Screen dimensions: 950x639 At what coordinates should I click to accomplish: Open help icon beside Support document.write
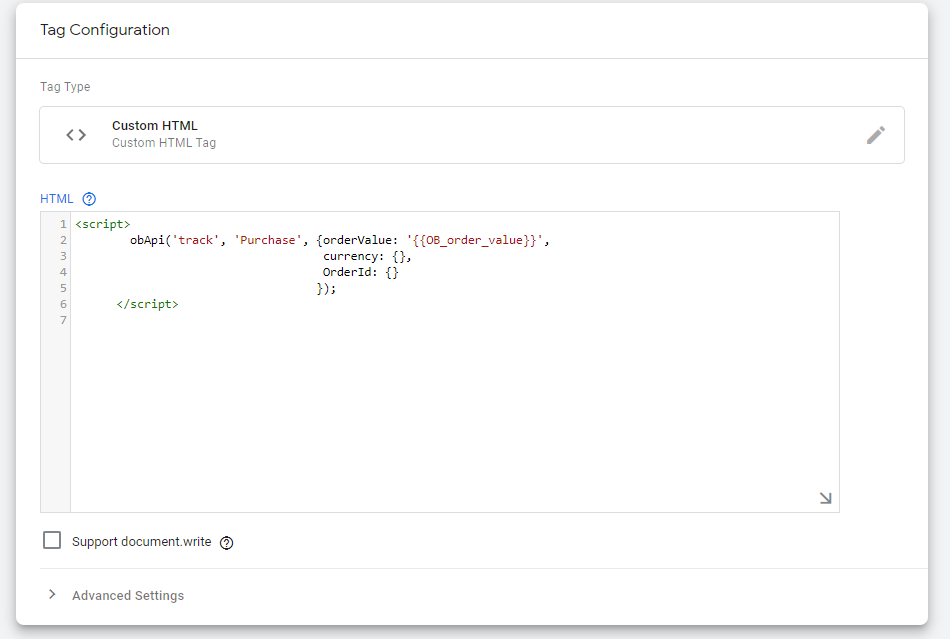(x=226, y=543)
